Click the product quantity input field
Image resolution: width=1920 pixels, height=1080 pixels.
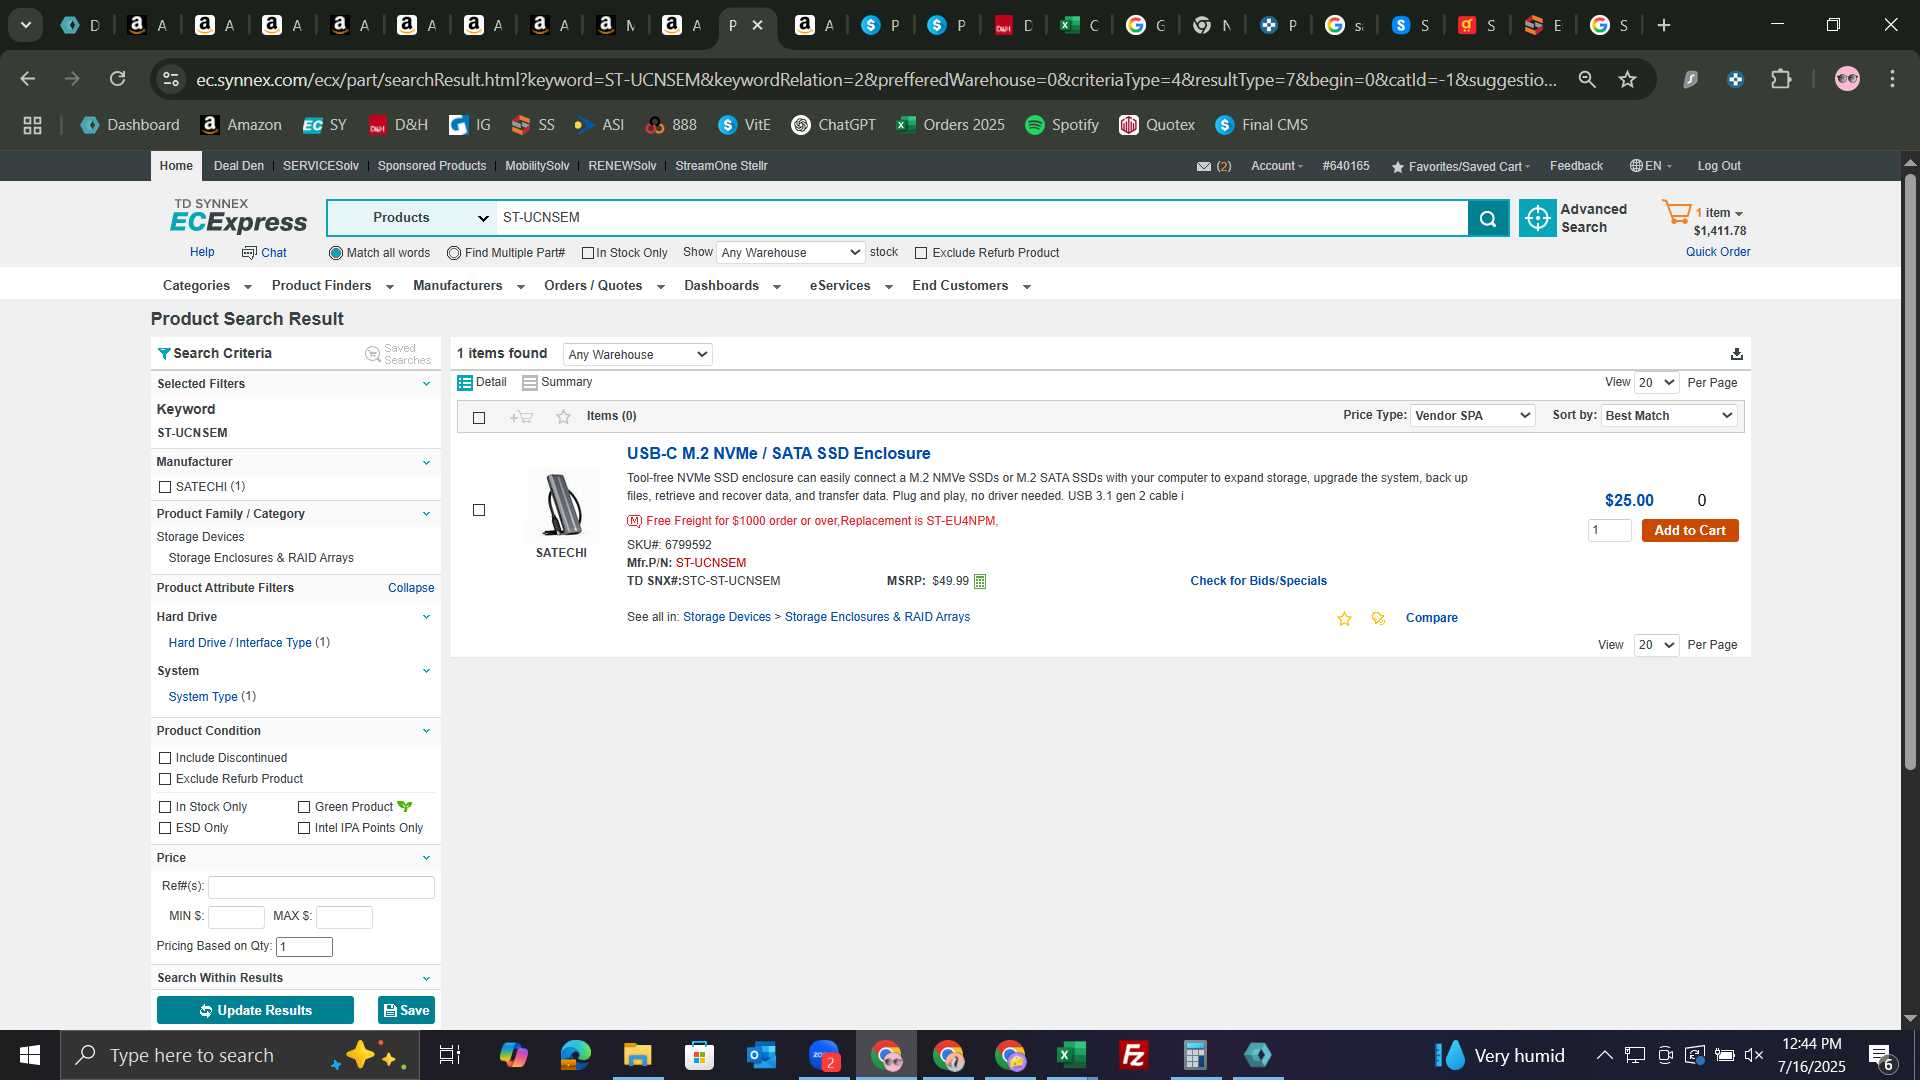(x=1609, y=531)
